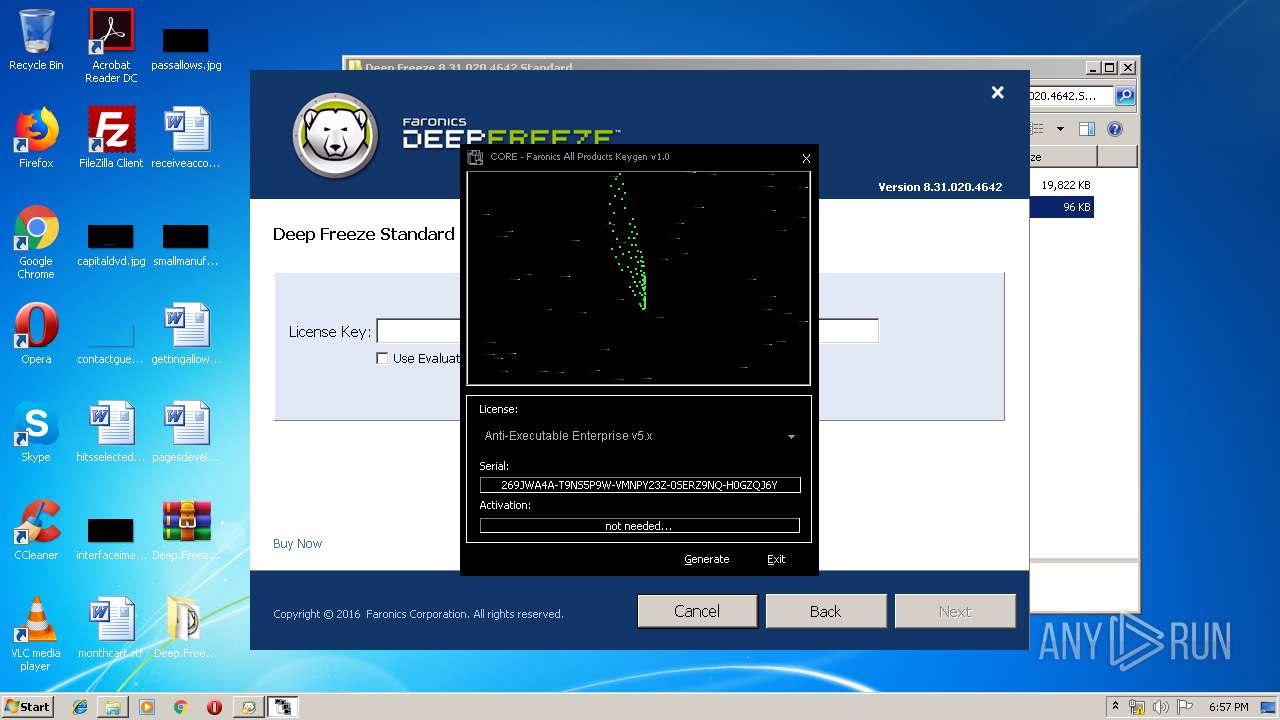The image size is (1280, 720).
Task: Click Cancel in Deep Freeze installer
Action: tap(697, 611)
